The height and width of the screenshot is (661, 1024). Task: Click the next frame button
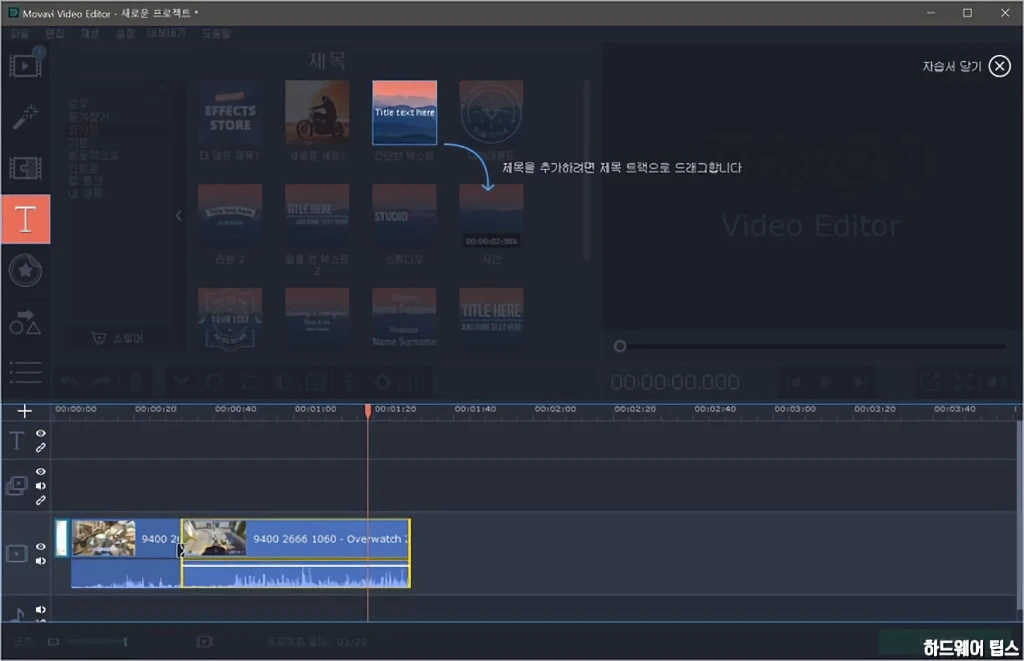coord(860,382)
